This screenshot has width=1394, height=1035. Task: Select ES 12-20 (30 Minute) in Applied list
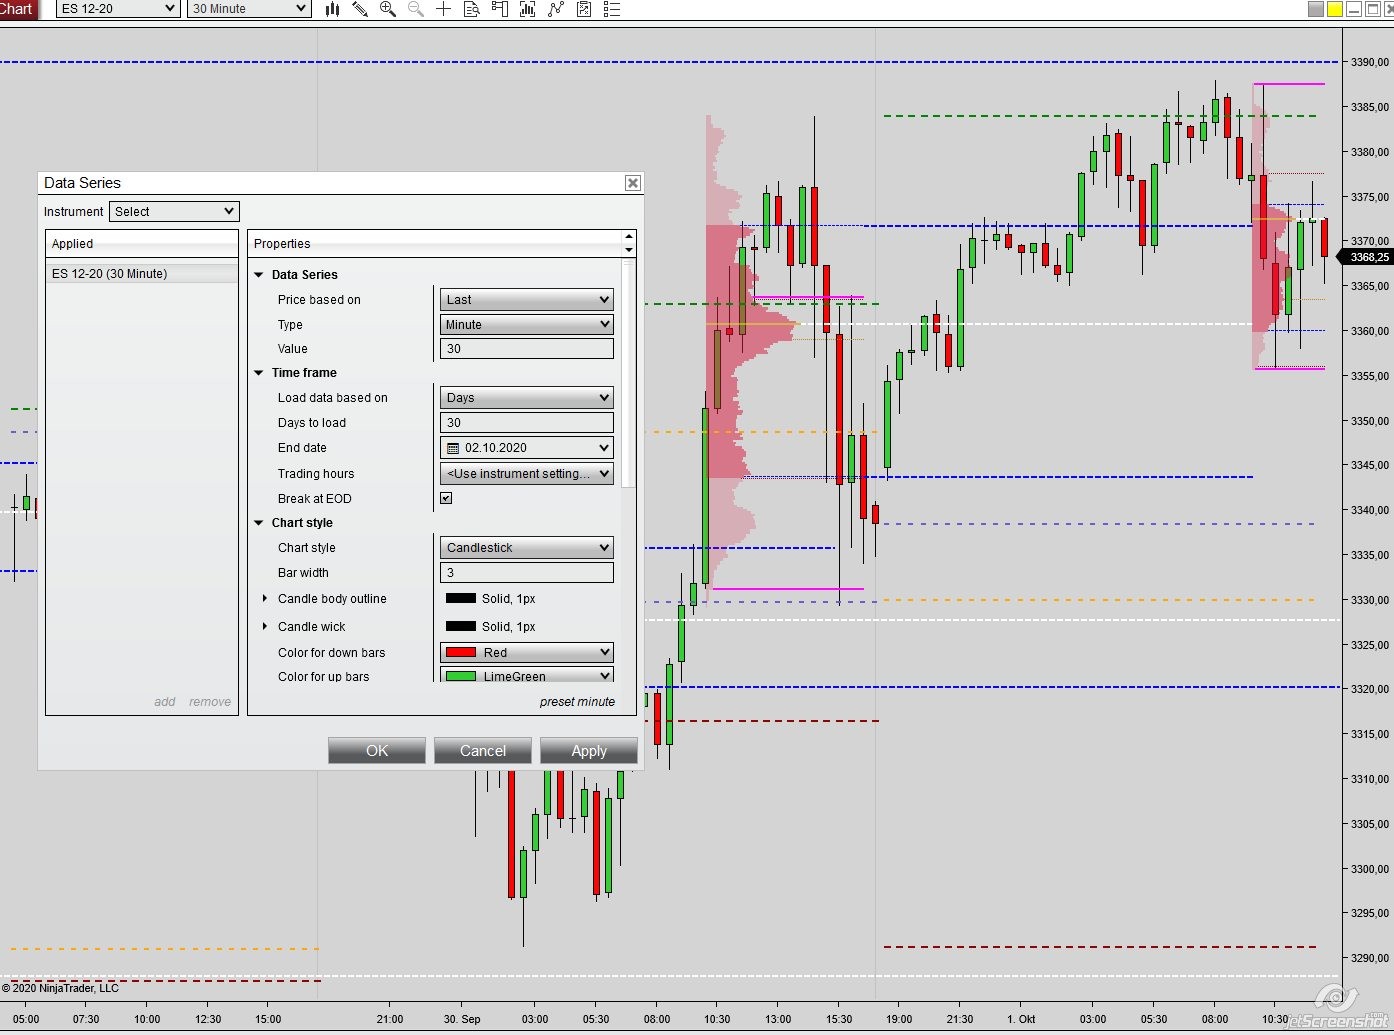[x=142, y=274]
